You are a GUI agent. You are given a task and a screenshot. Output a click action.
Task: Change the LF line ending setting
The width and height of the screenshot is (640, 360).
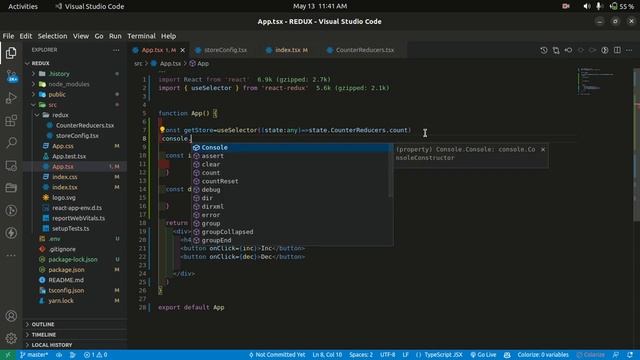(x=405, y=355)
